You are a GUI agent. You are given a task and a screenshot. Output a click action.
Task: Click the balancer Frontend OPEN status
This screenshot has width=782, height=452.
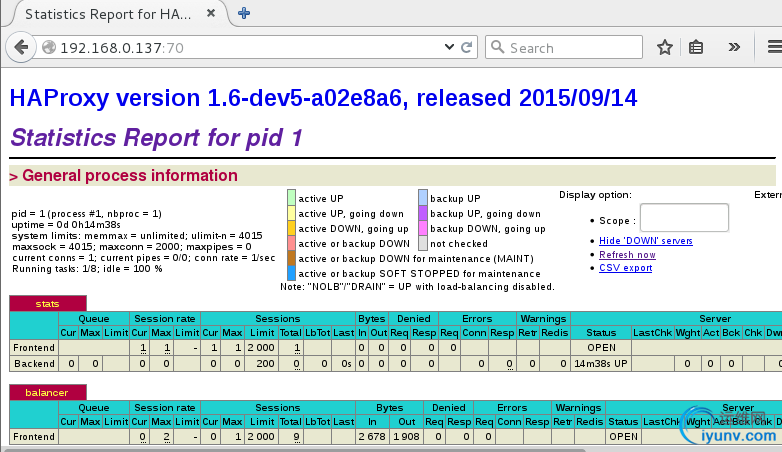(623, 437)
